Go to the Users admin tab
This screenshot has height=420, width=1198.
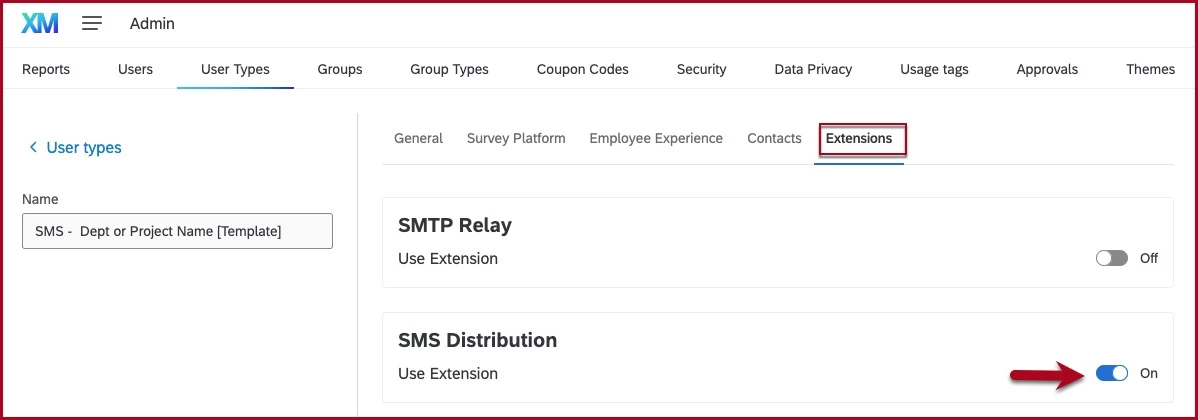tap(135, 69)
